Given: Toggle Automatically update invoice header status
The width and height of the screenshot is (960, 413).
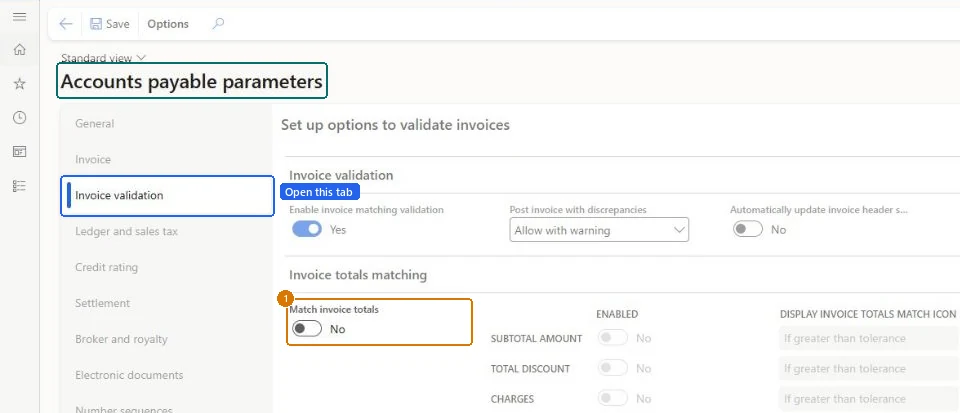Looking at the screenshot, I should pyautogui.click(x=748, y=229).
